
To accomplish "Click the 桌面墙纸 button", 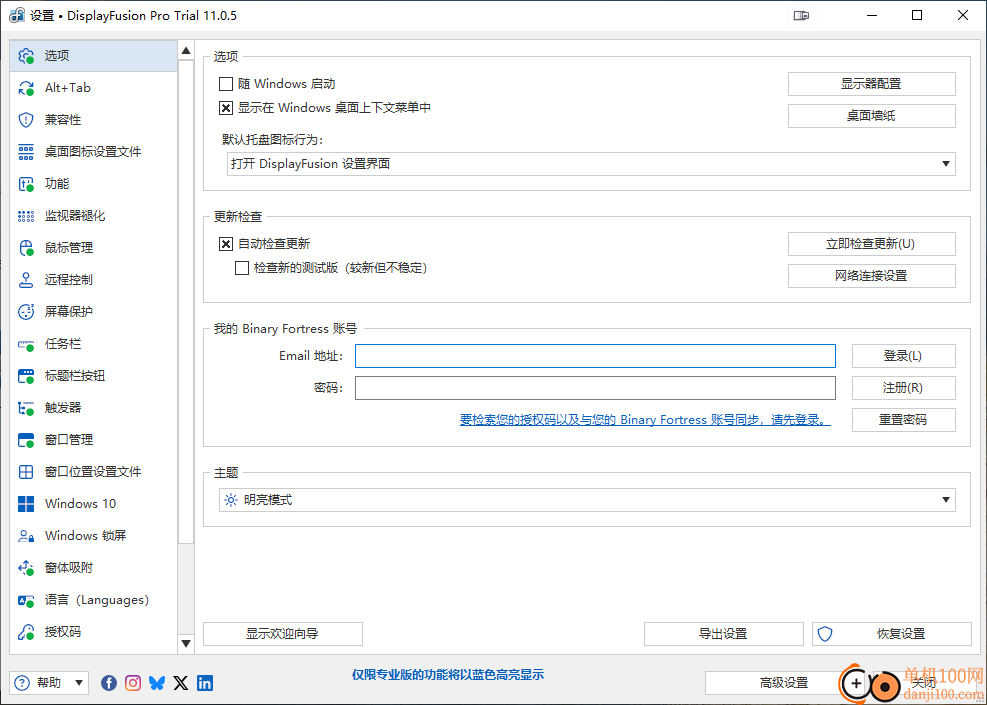I will pos(872,116).
